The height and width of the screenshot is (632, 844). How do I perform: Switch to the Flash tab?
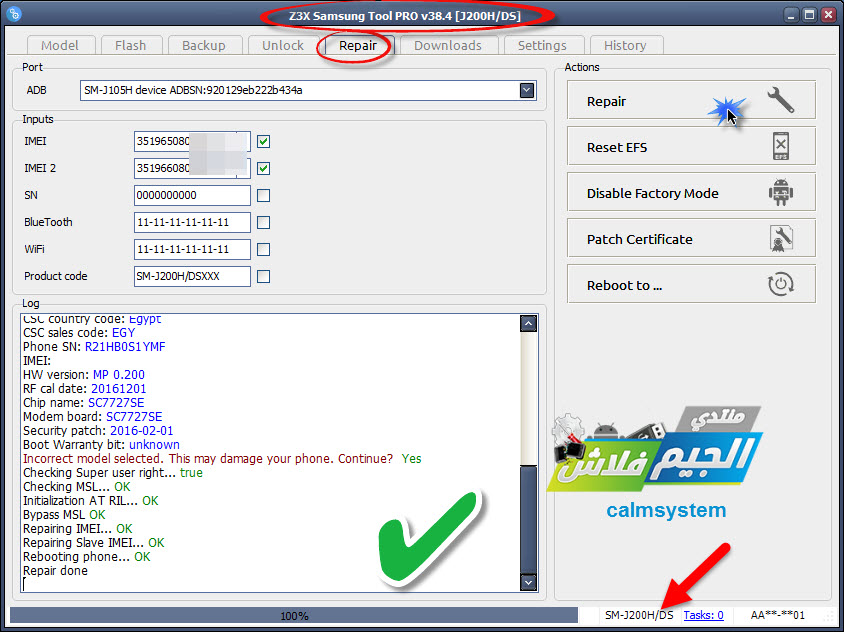pos(131,46)
